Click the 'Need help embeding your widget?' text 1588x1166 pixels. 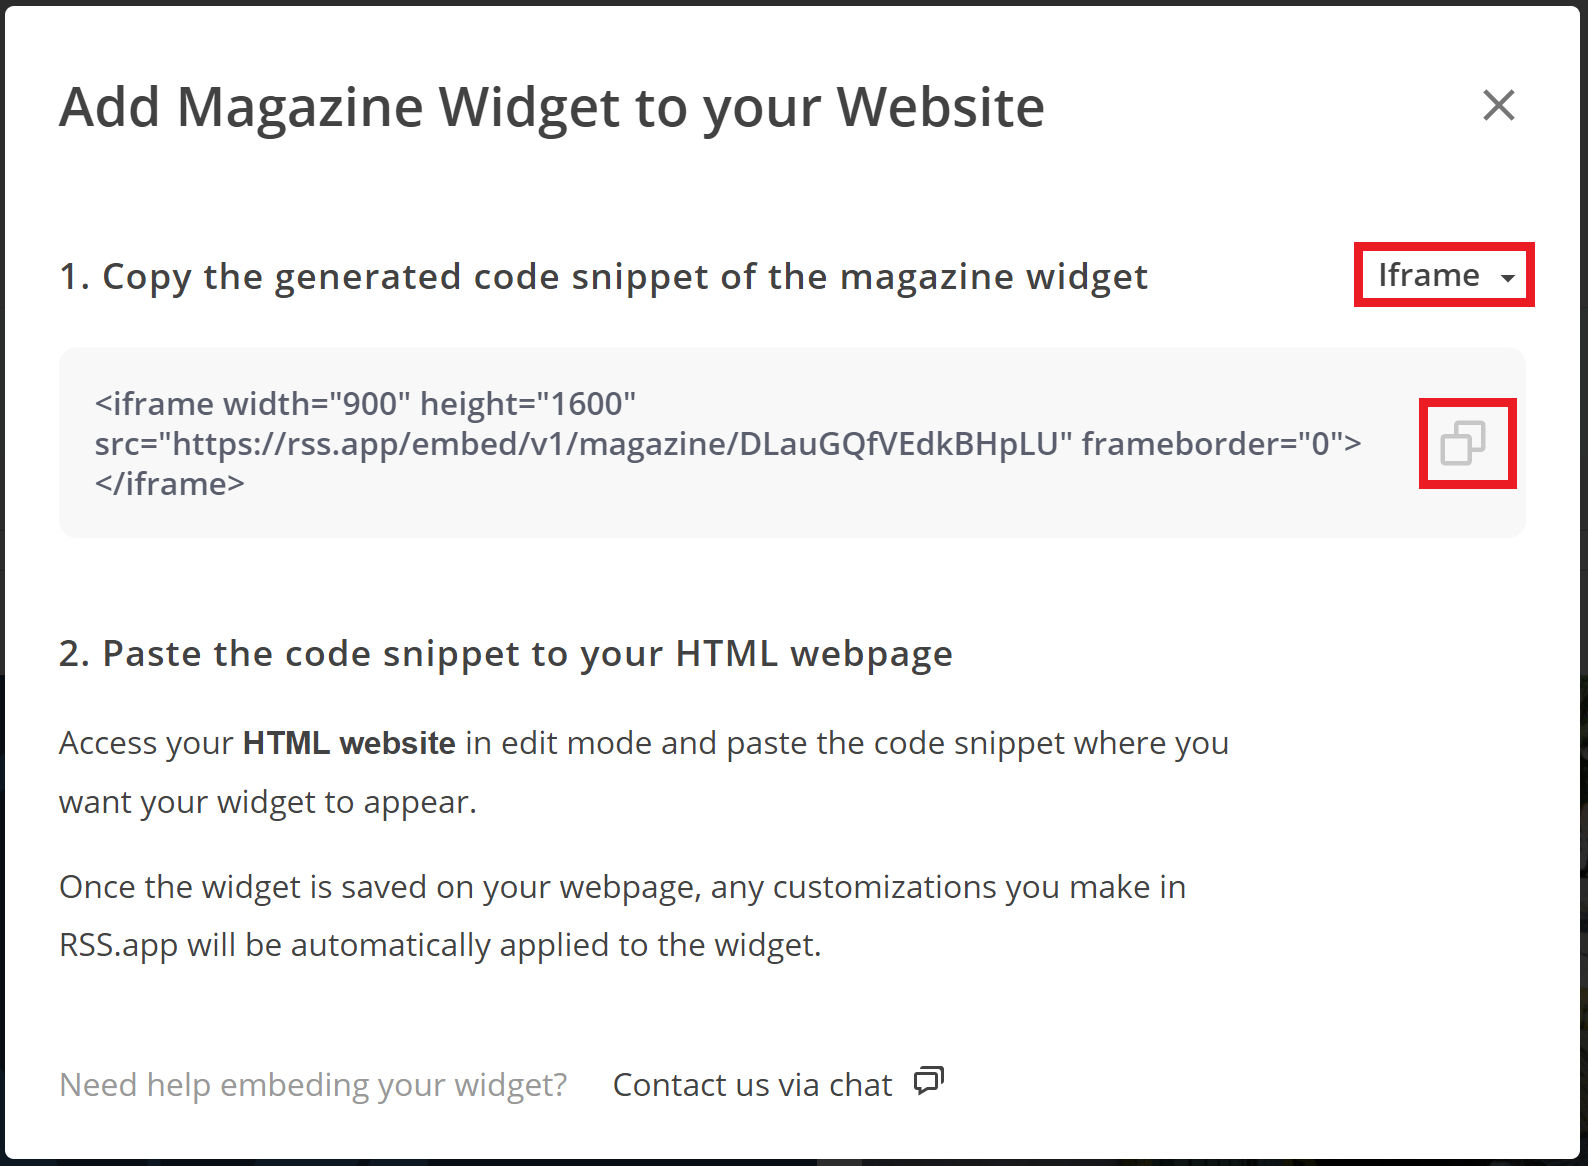point(313,1085)
